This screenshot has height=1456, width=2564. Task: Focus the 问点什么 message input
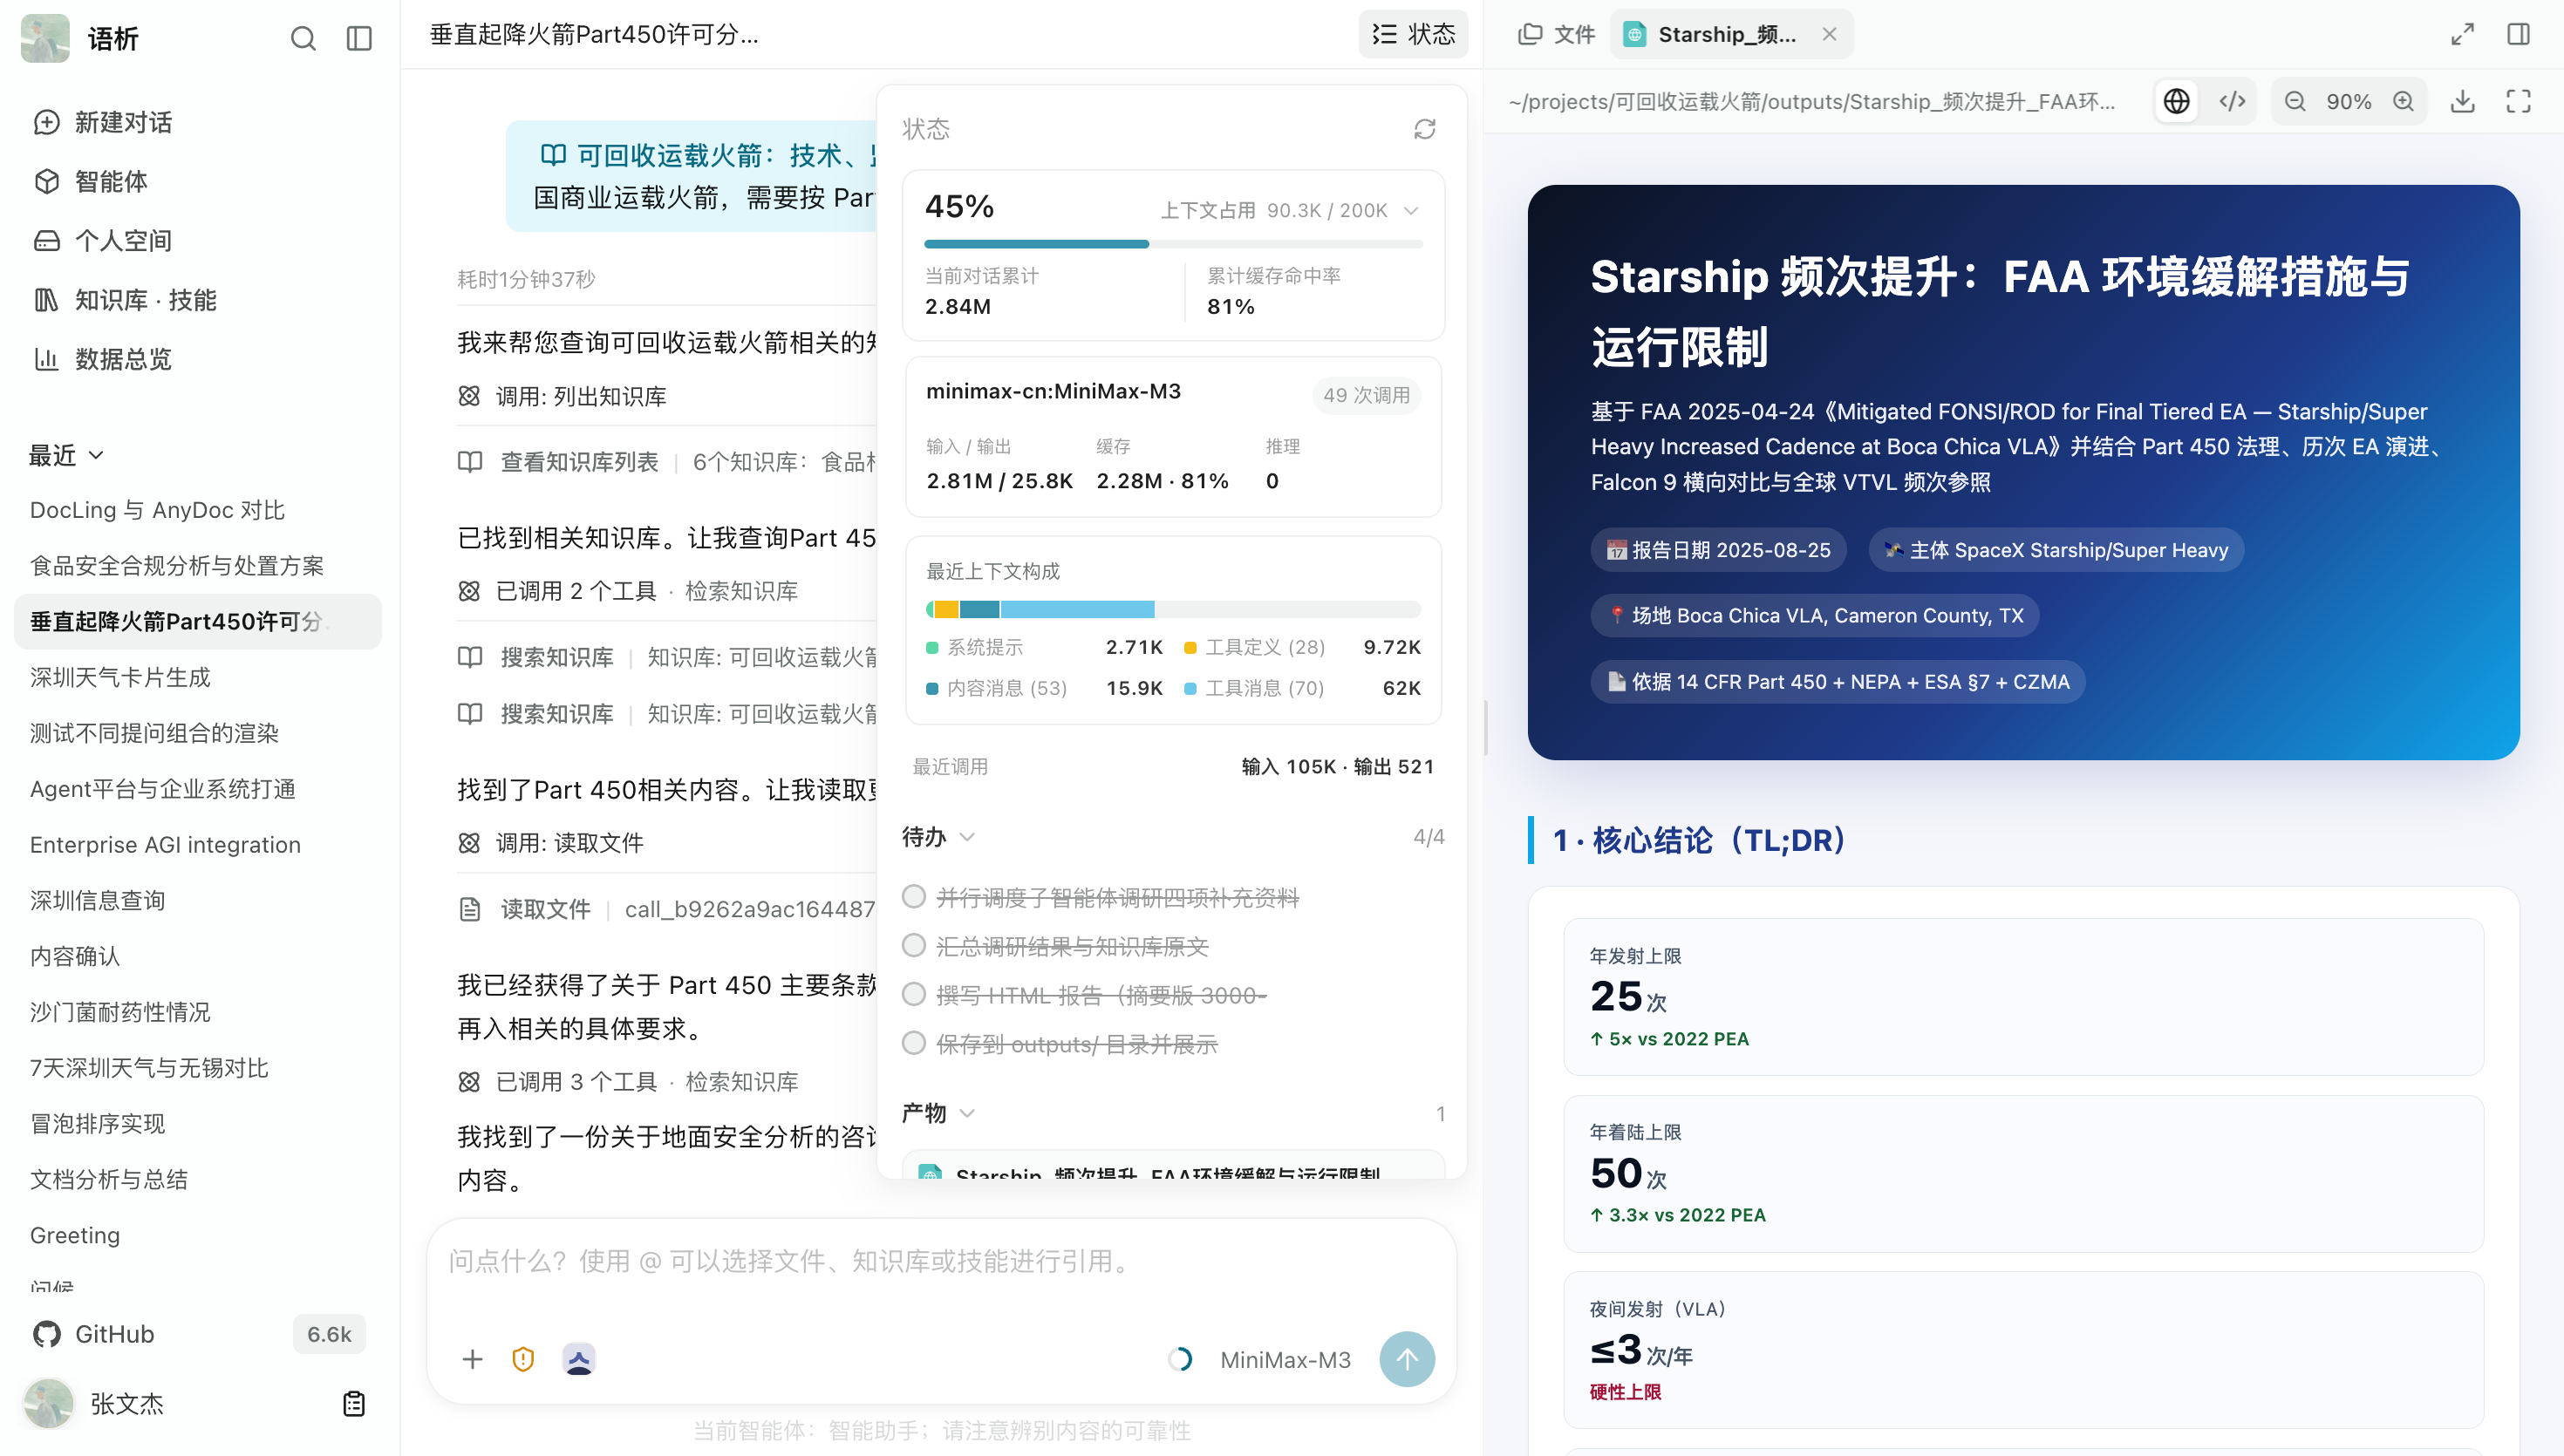pos(940,1261)
